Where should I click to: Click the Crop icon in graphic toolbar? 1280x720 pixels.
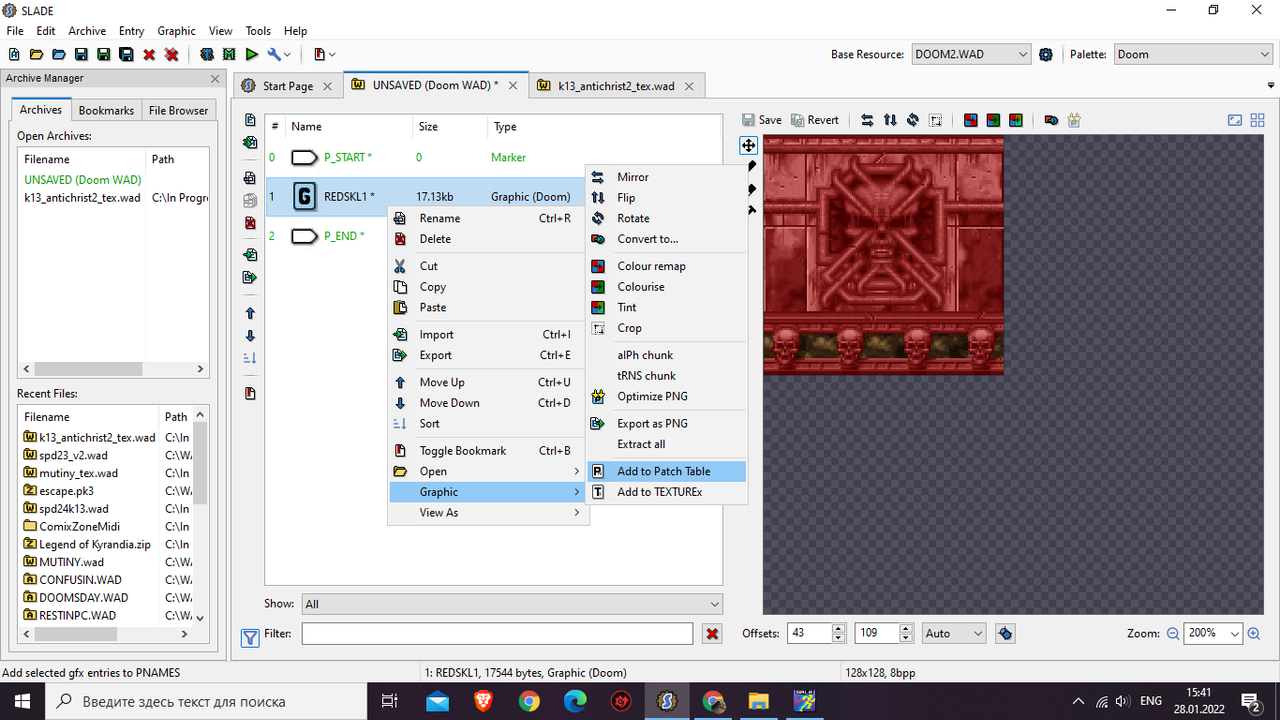[x=936, y=120]
